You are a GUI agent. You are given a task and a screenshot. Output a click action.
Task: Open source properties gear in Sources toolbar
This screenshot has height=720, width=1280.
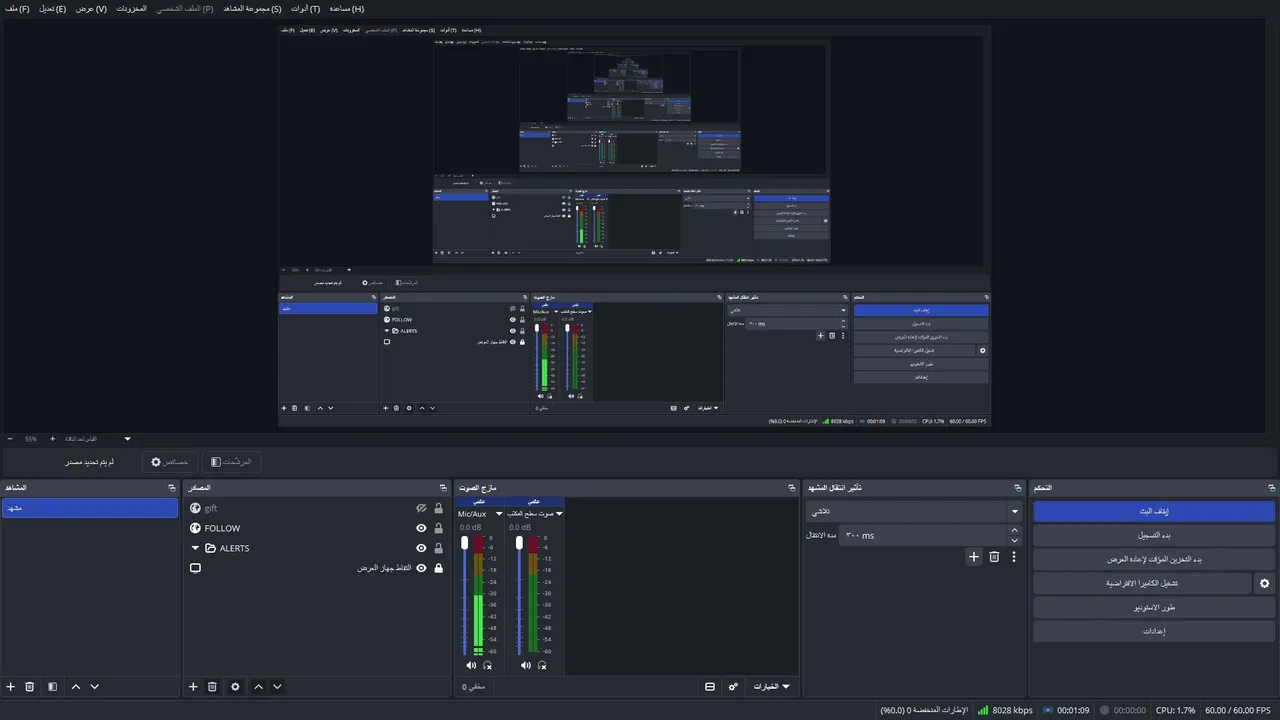(x=235, y=687)
